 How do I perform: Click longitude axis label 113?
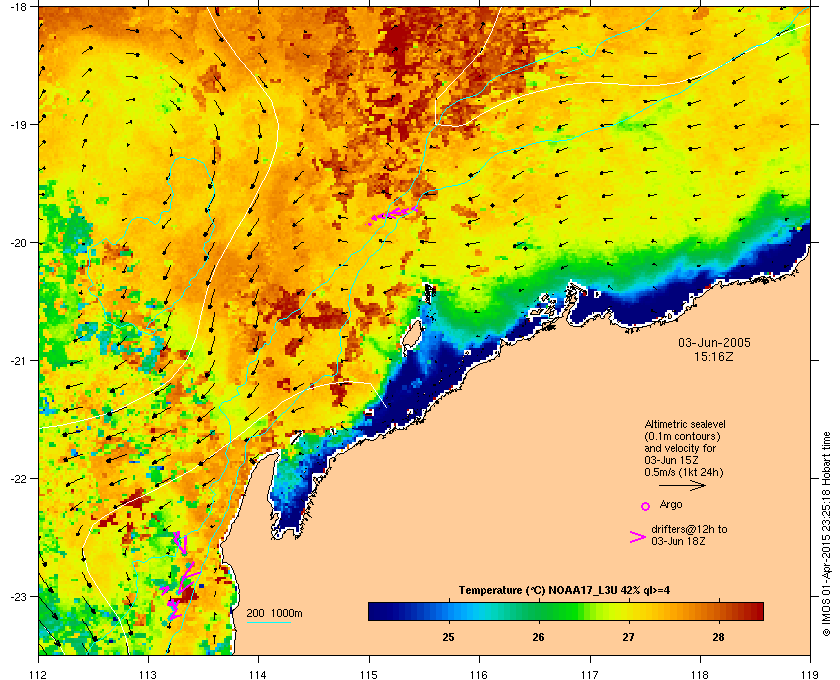coord(148,675)
